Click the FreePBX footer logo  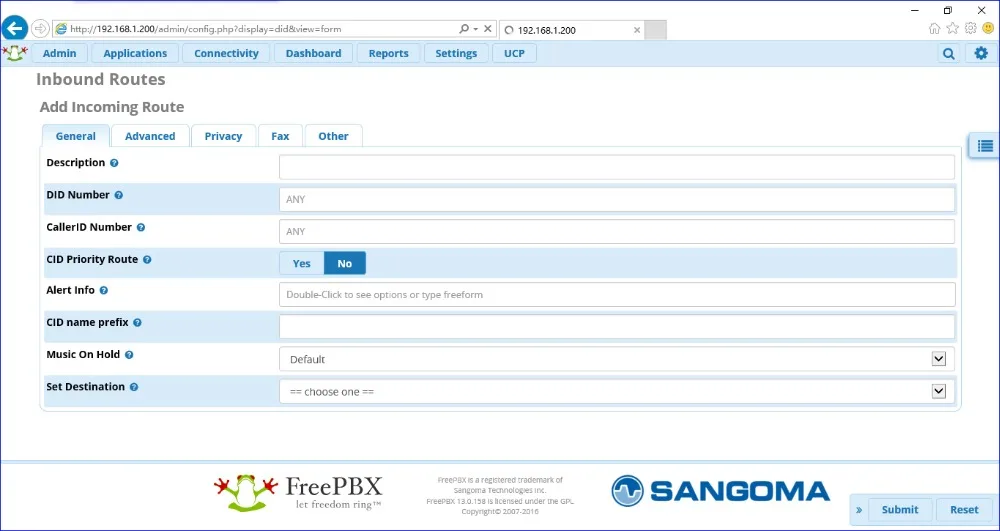298,493
